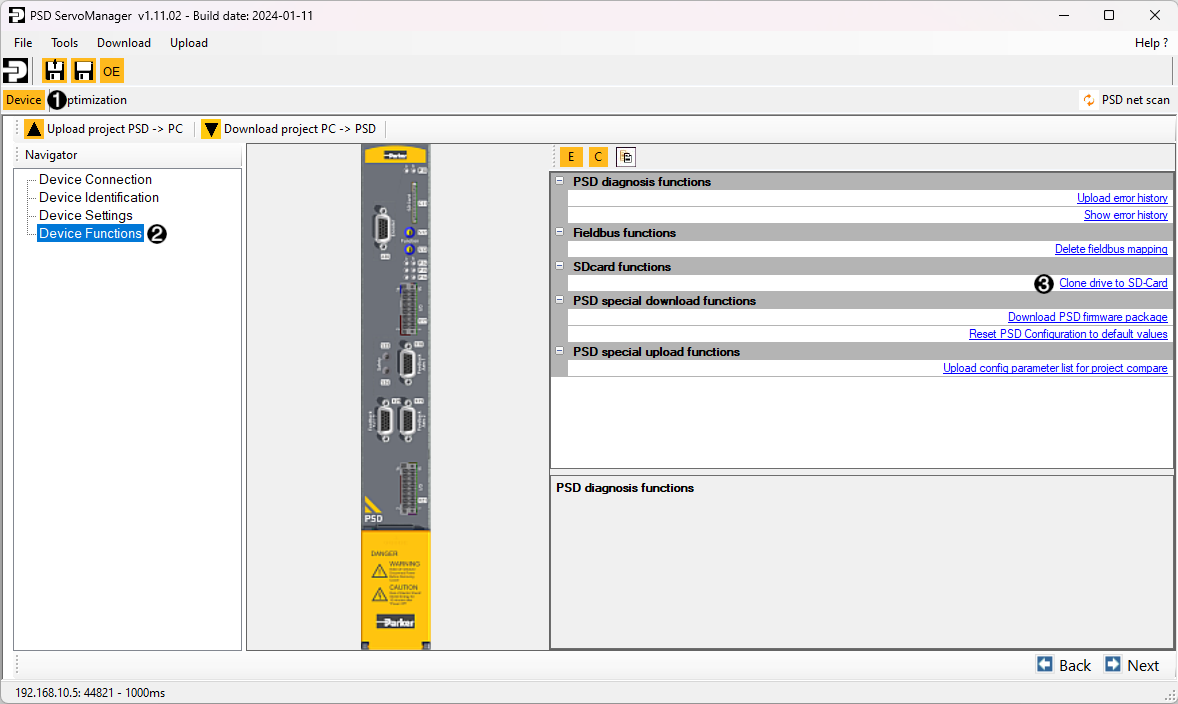
Task: Click the Clone drive to SD-Card link
Action: 1113,283
